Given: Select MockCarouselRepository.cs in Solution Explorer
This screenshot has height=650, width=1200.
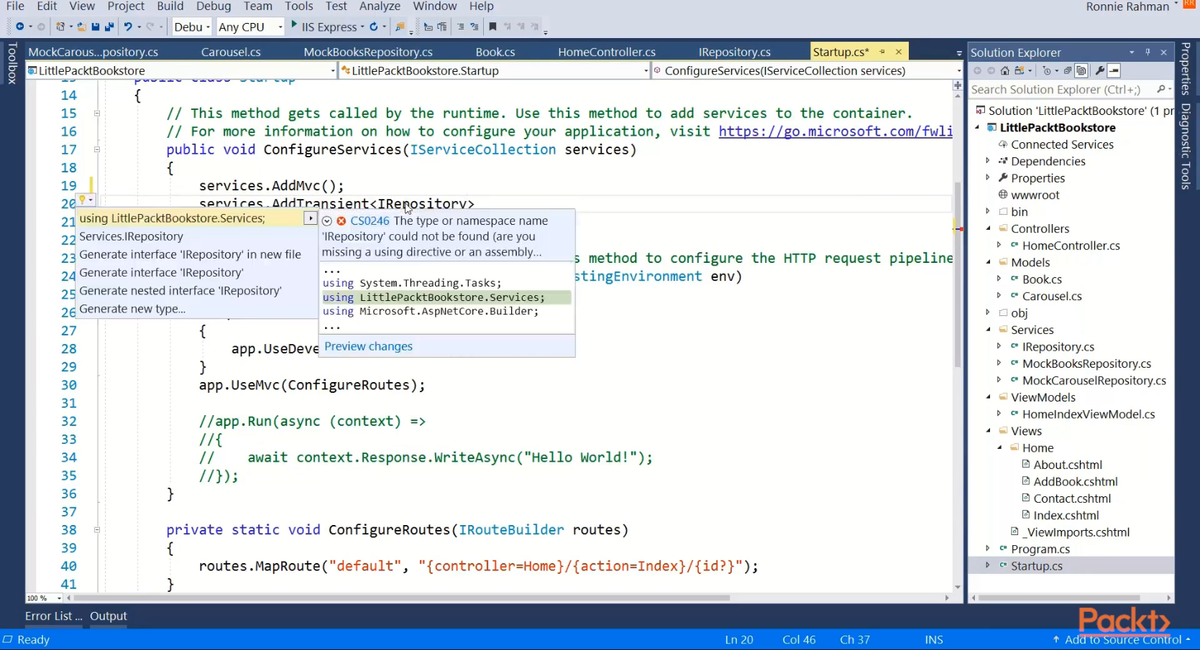Looking at the screenshot, I should tap(1094, 380).
